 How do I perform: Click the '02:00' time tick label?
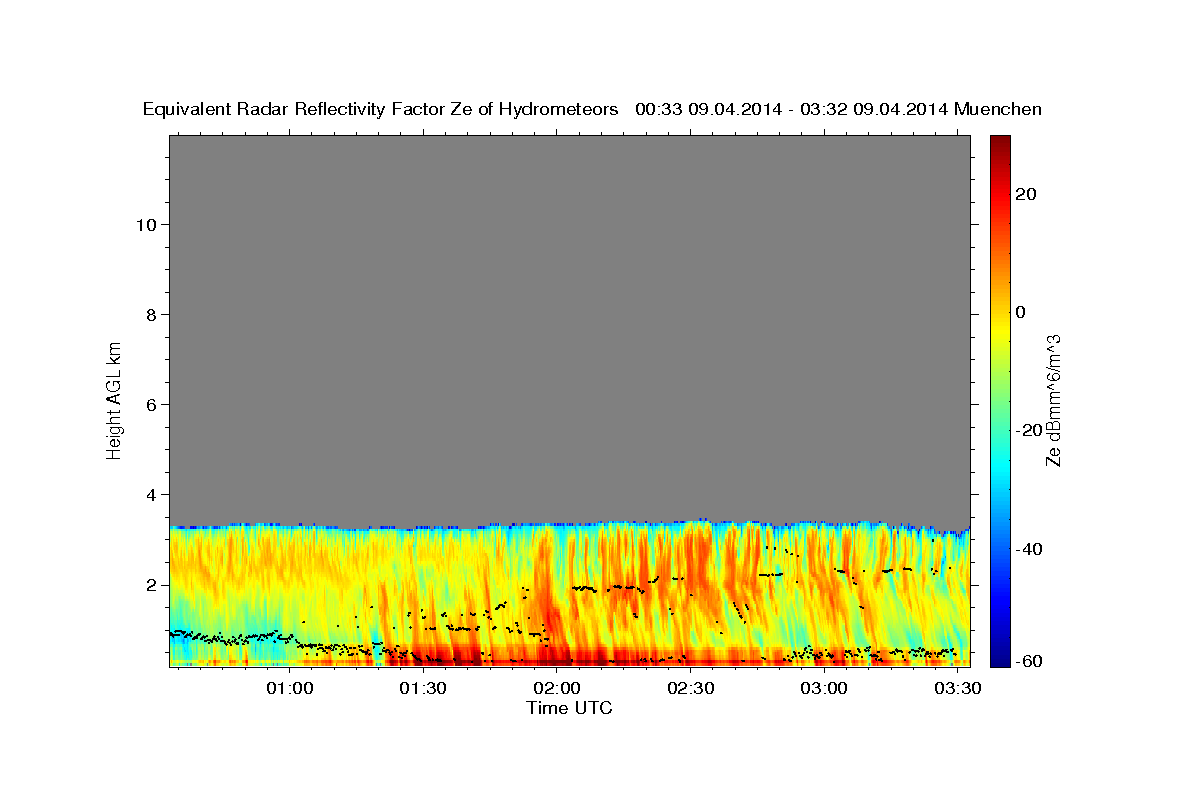coord(557,688)
